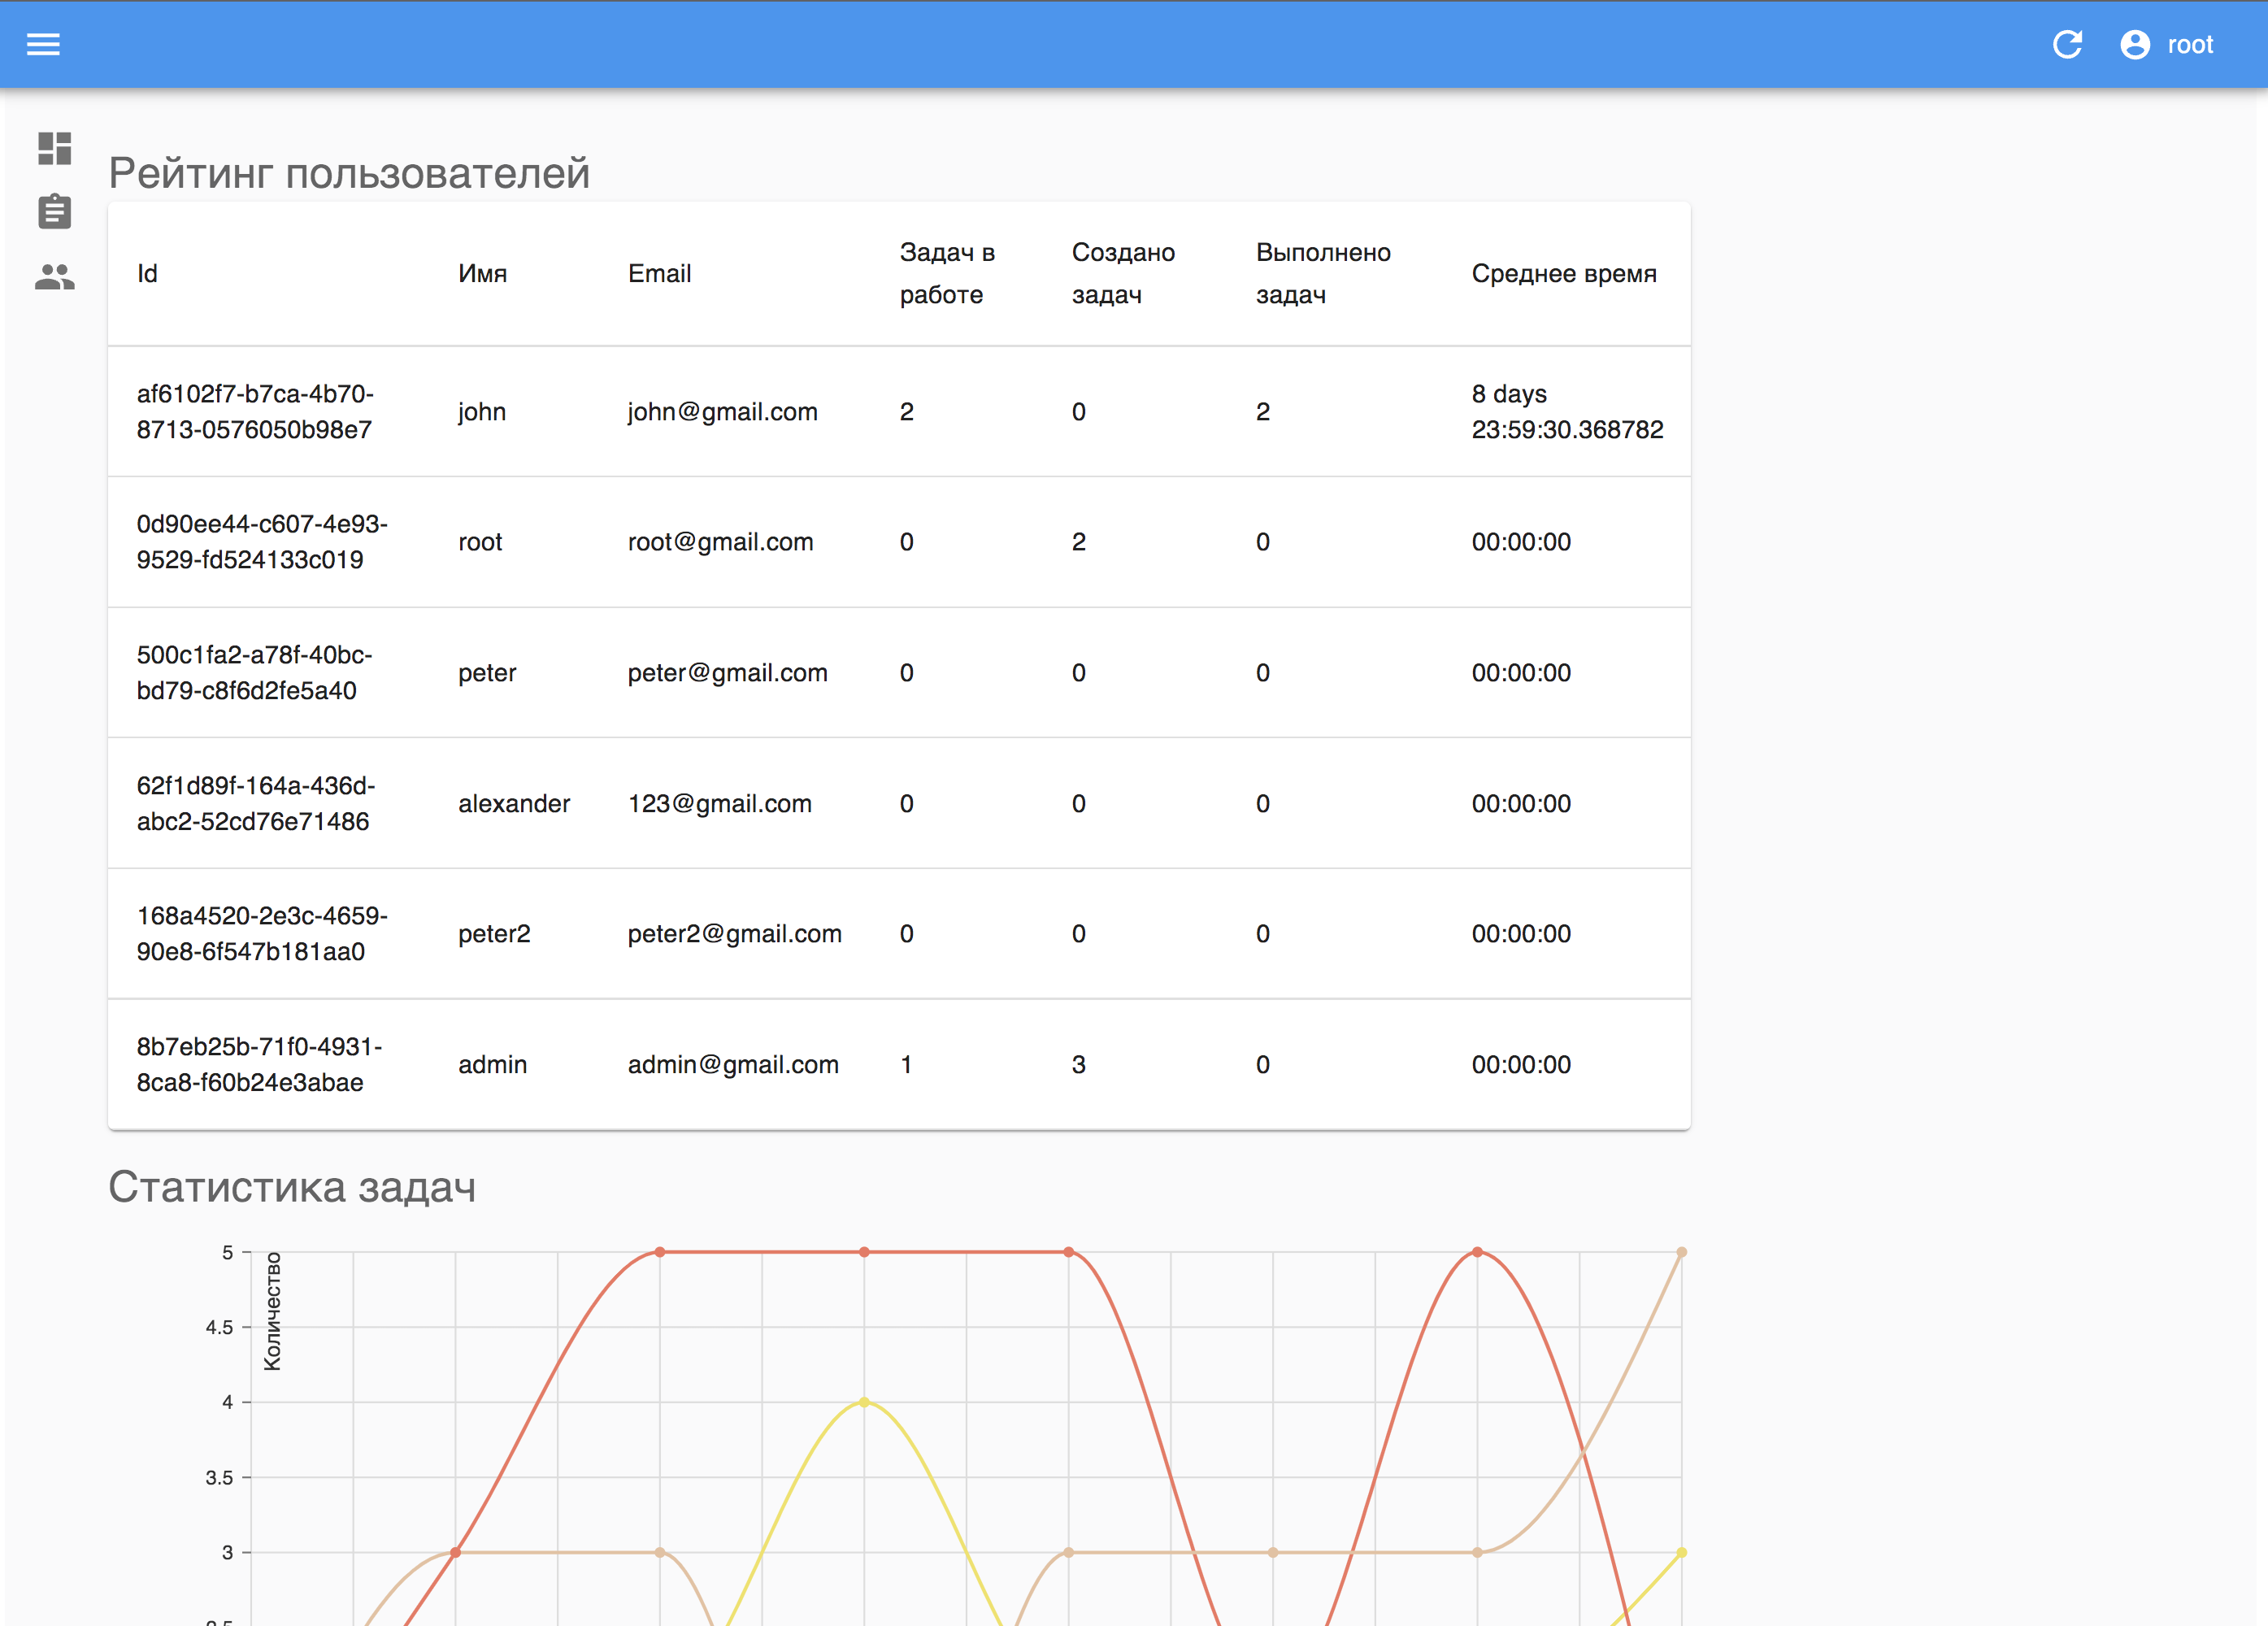
Task: Open the dashboard sidebar icon
Action: 55,148
